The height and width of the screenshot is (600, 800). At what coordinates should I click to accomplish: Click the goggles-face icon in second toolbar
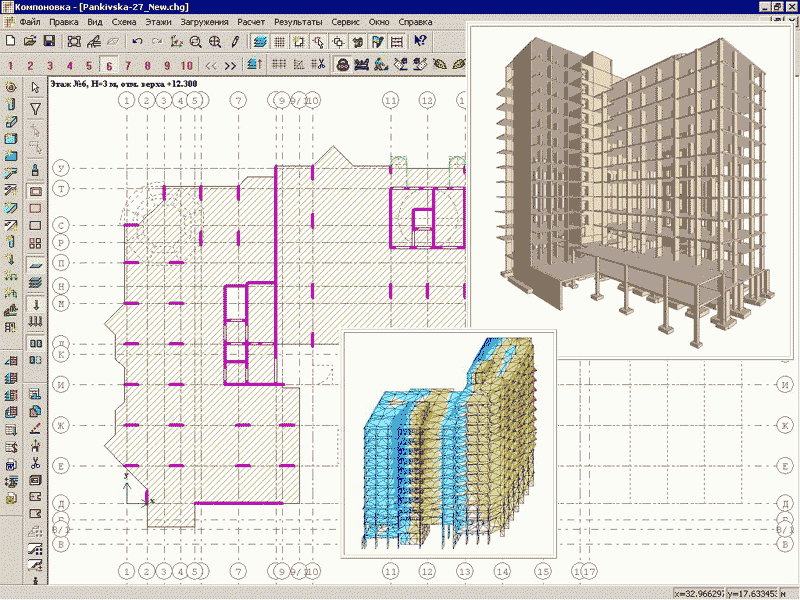342,65
